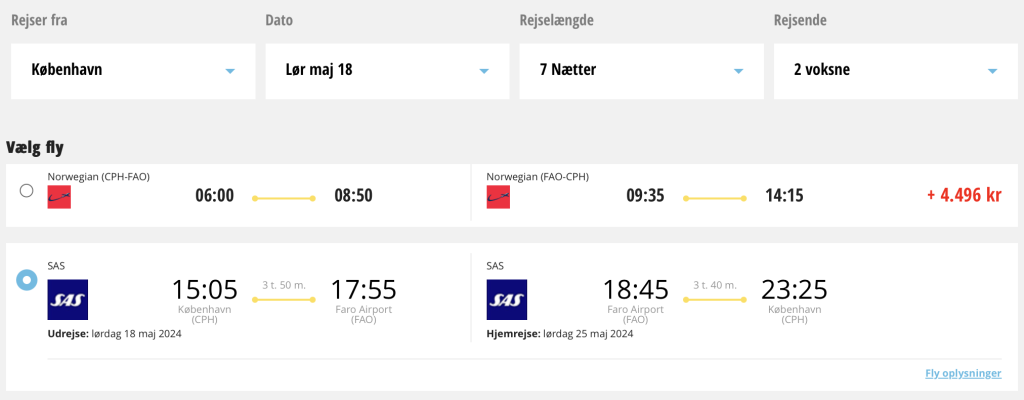Click the SAS logo on the return flight
This screenshot has width=1024, height=400.
507,299
